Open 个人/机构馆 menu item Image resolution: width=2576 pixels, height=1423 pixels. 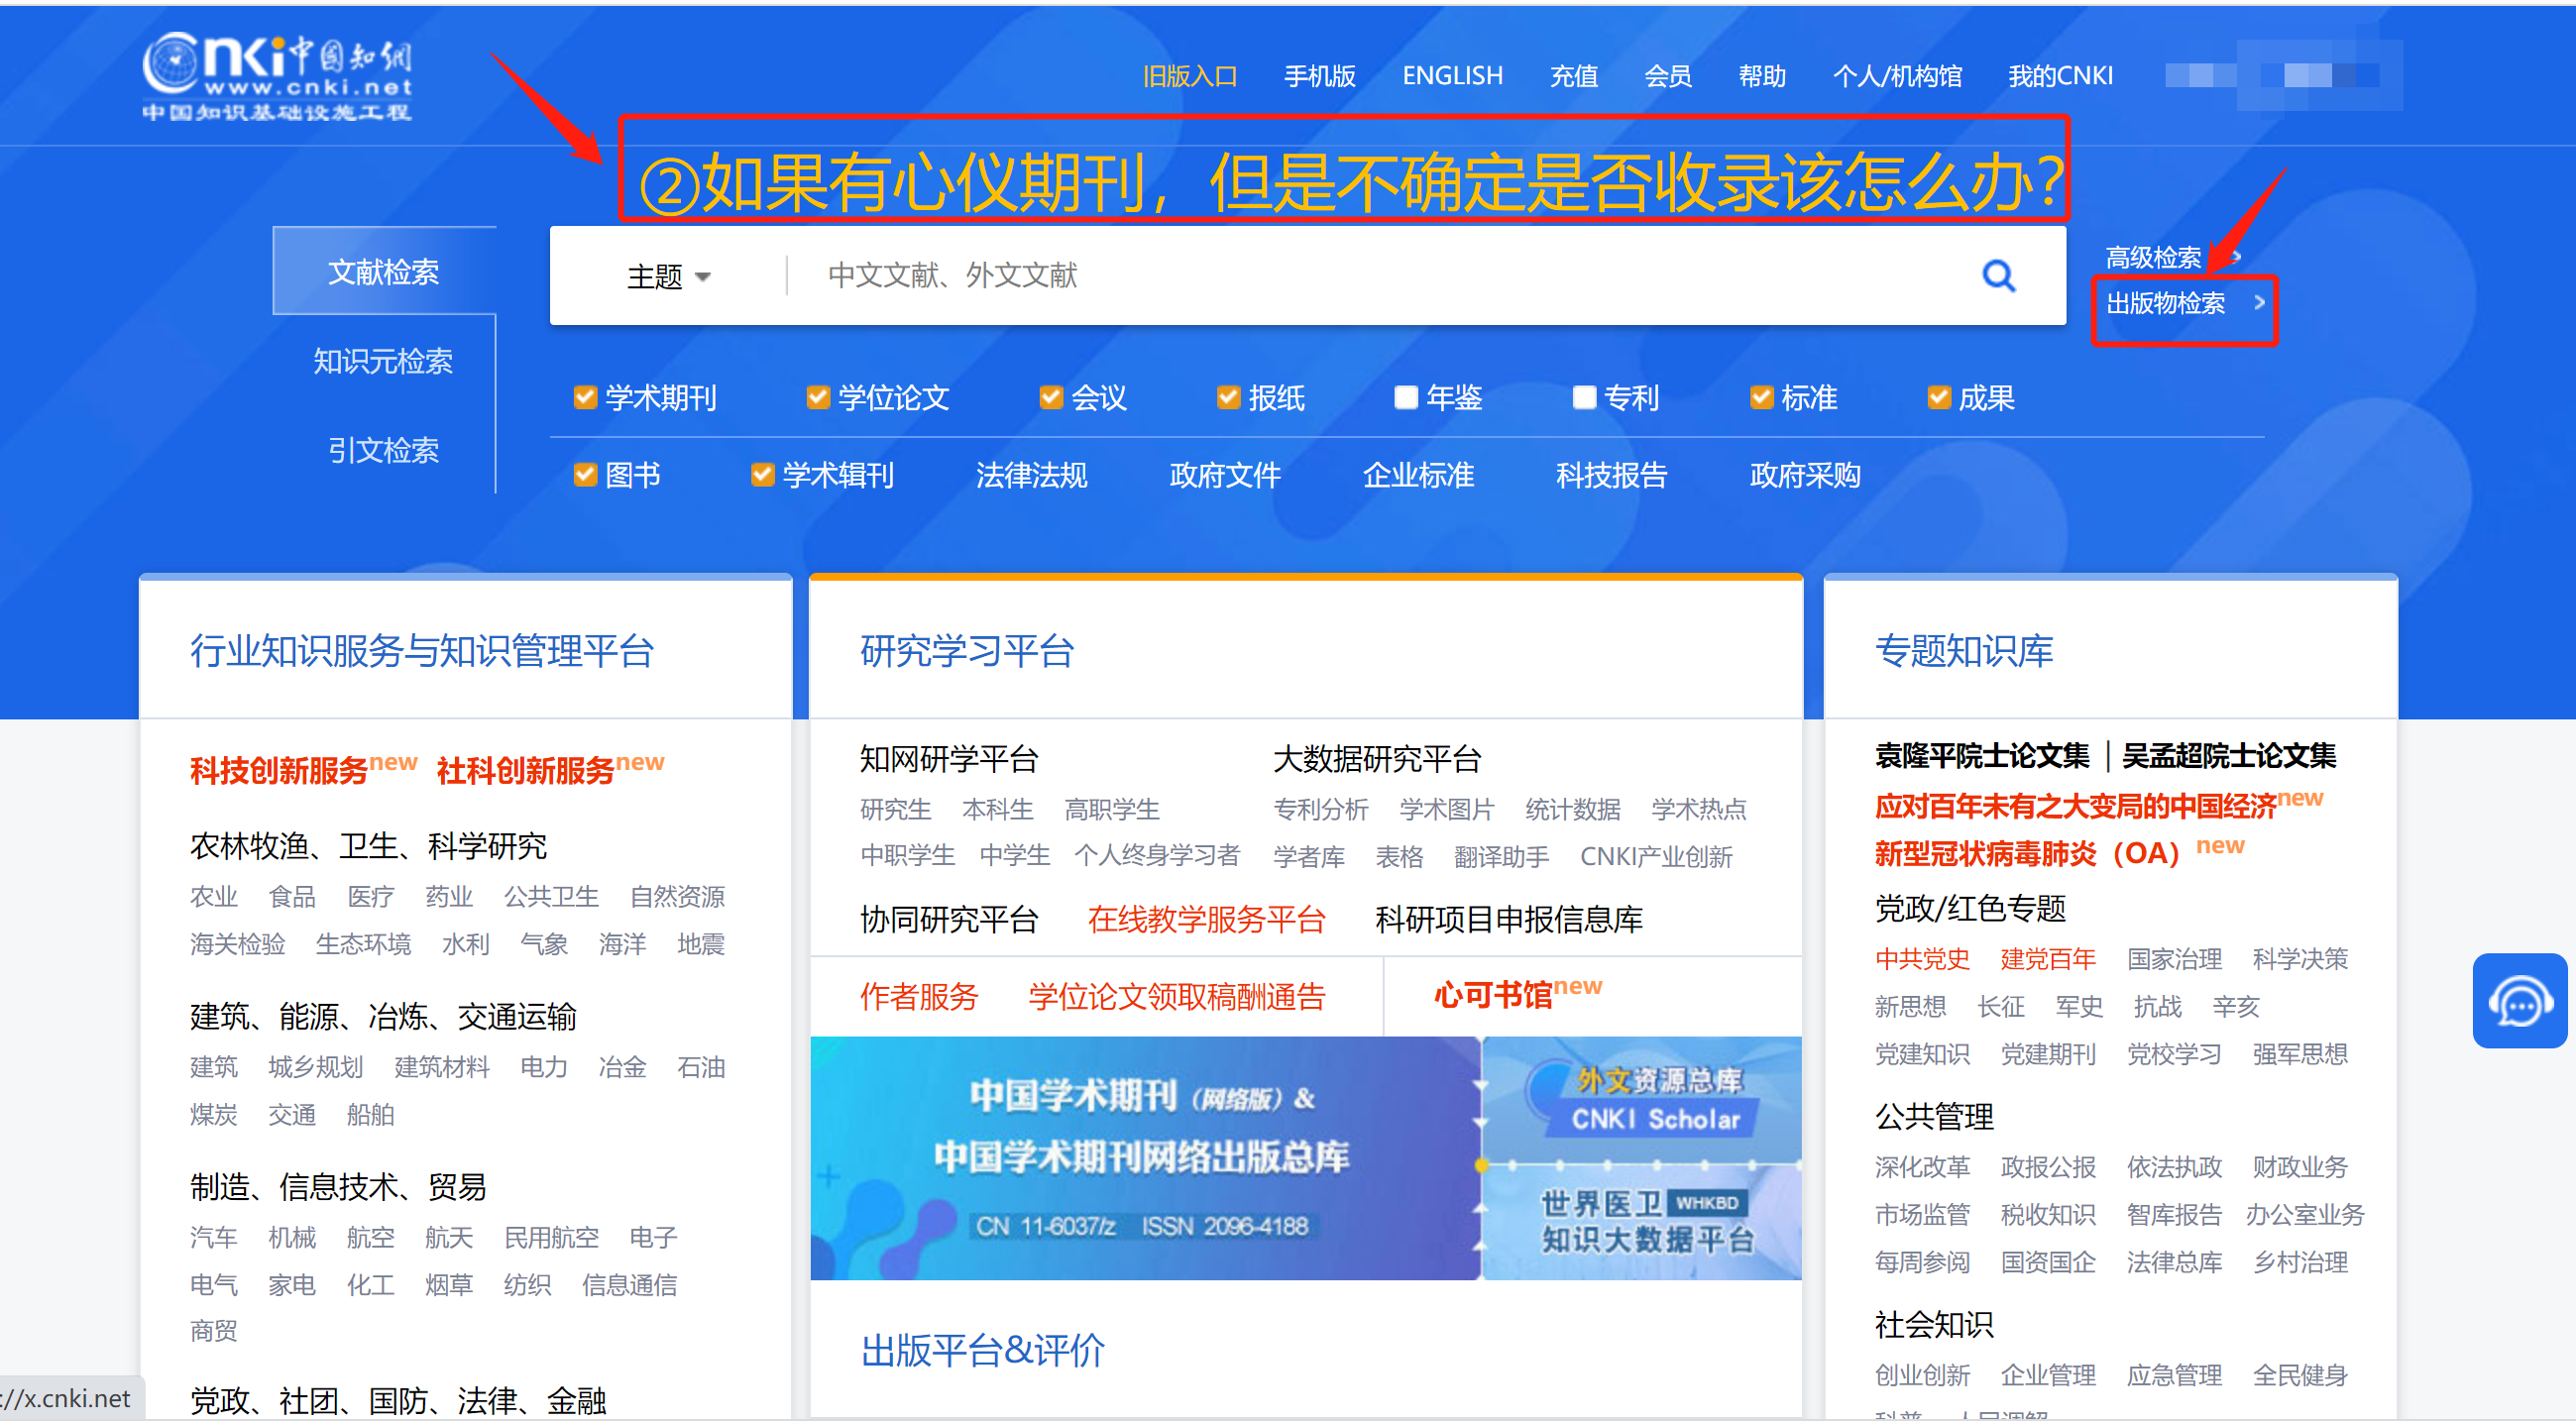(1897, 76)
